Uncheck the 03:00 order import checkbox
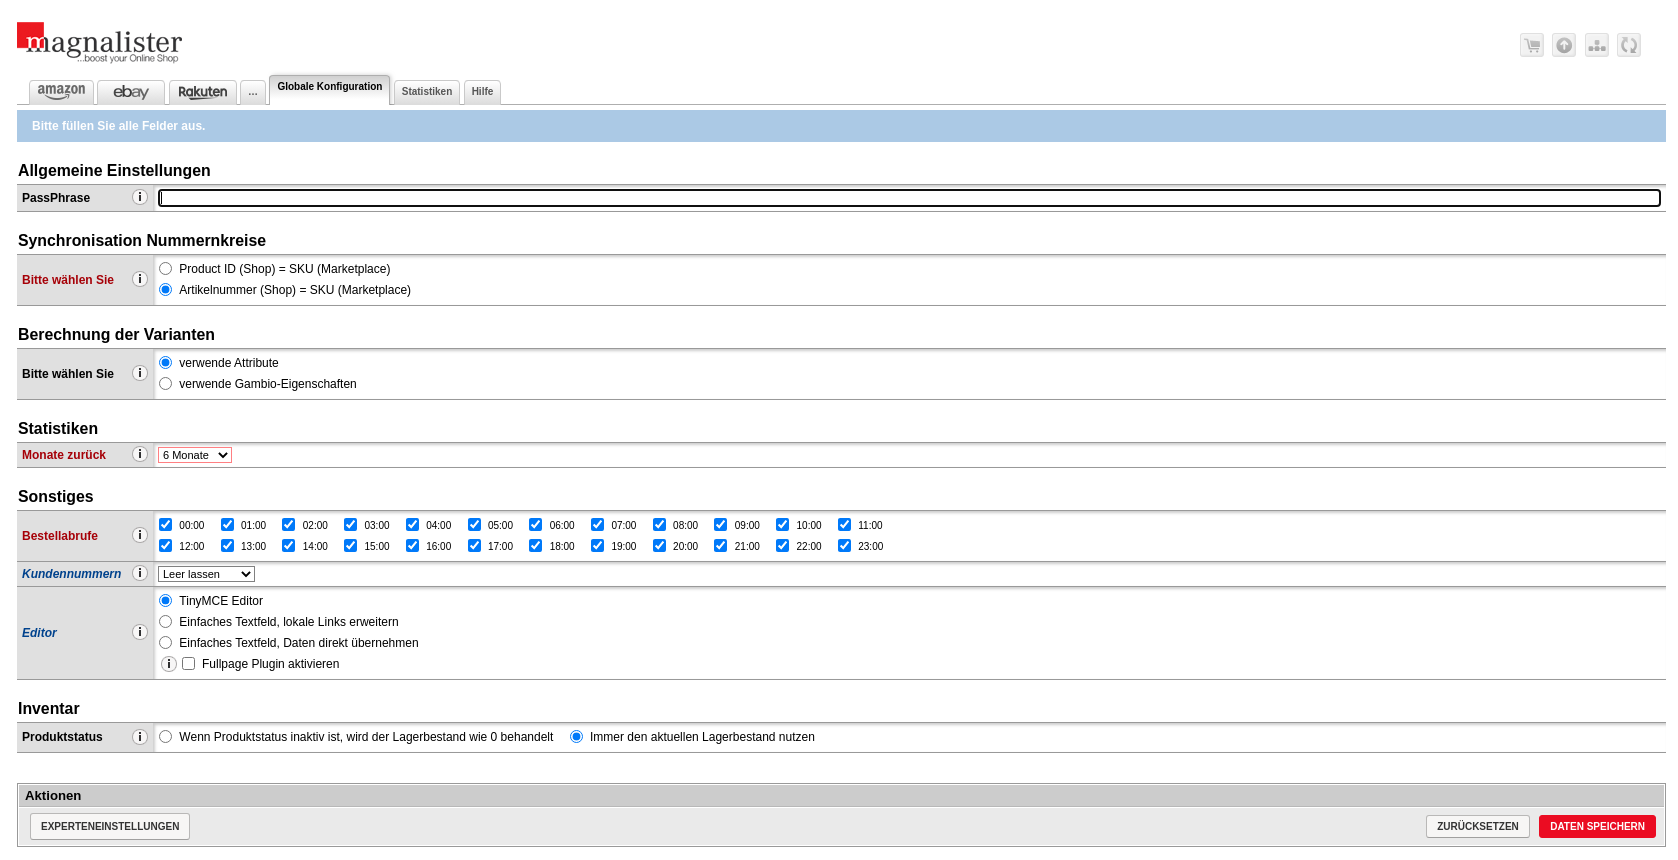Screen dimensions: 1678x860 tap(351, 525)
